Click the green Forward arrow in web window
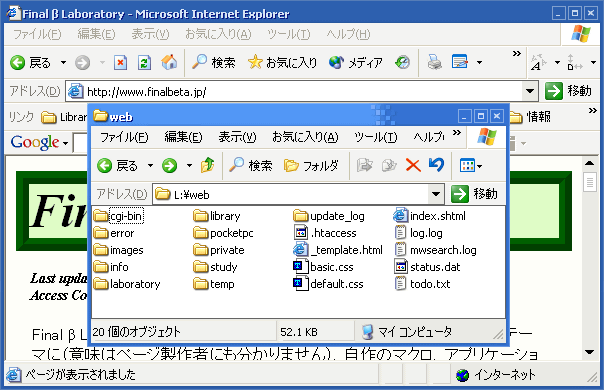This screenshot has height=390, width=604. pyautogui.click(x=169, y=166)
